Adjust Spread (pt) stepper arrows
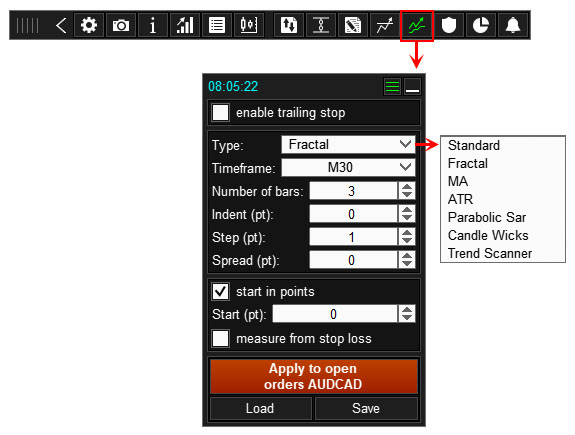575x435 pixels. click(x=407, y=260)
